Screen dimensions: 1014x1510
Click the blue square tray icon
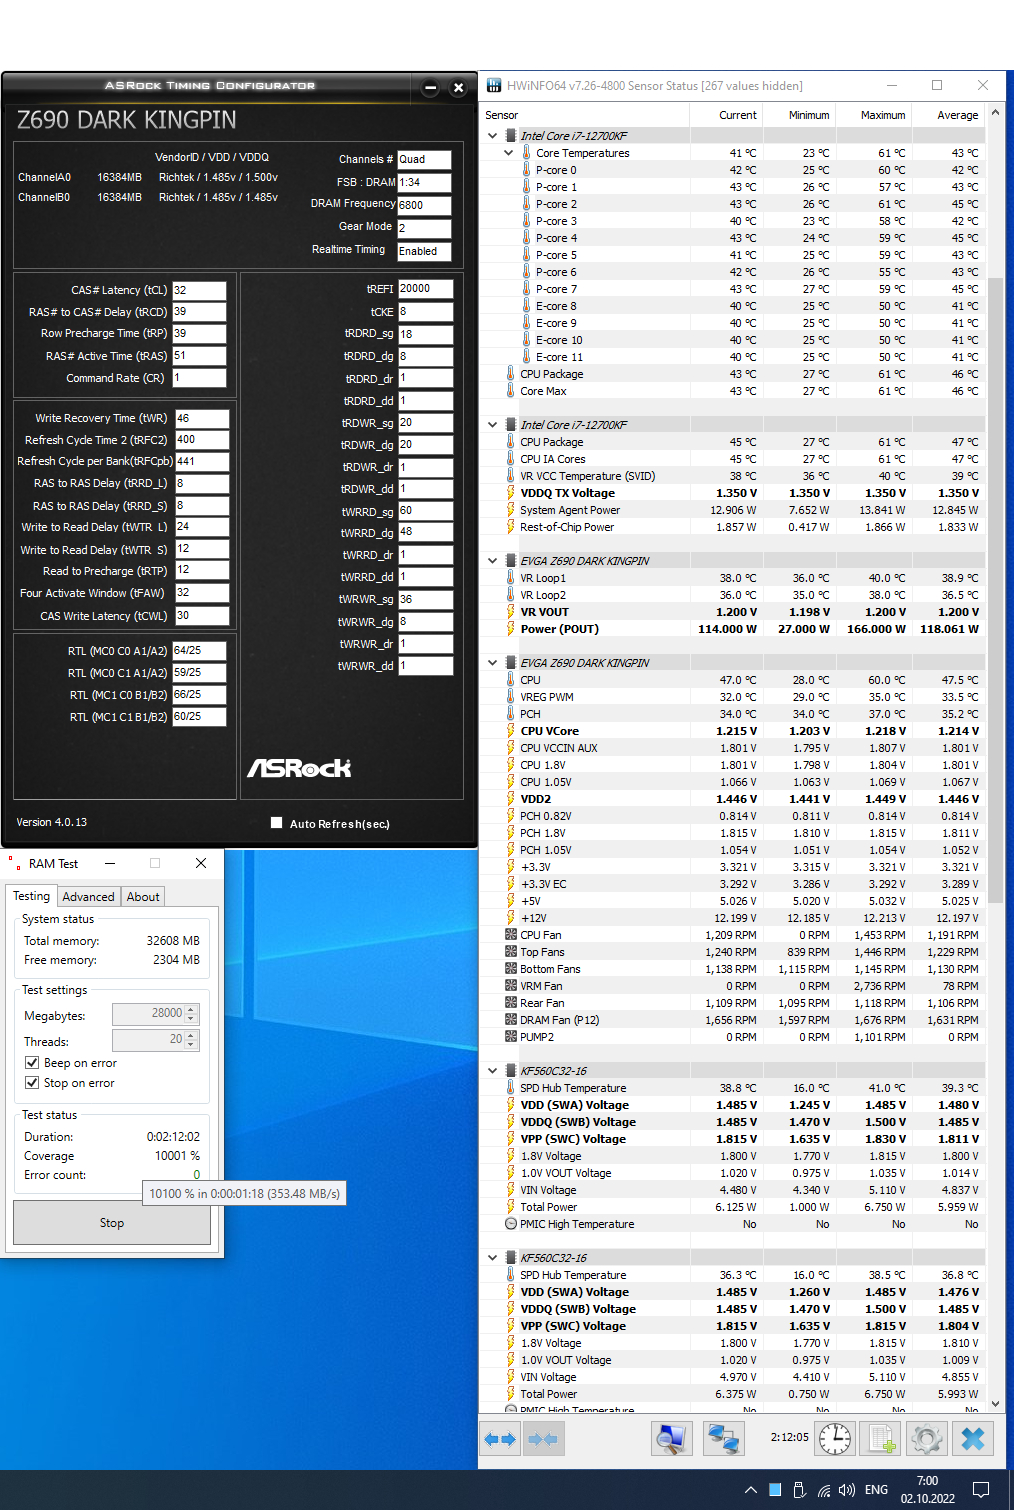pyautogui.click(x=775, y=1490)
